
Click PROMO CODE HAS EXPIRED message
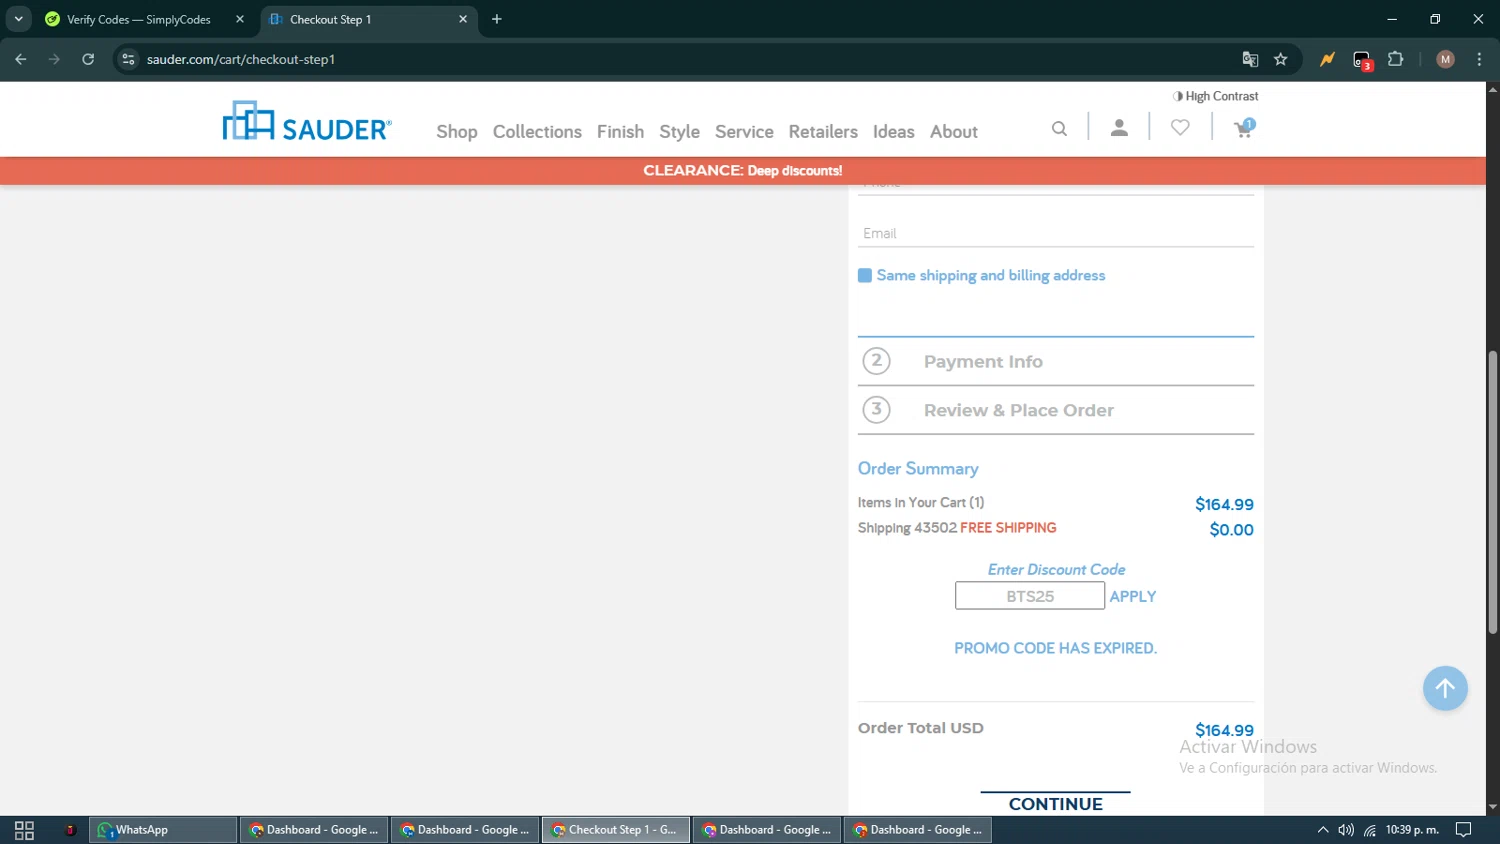click(1055, 648)
